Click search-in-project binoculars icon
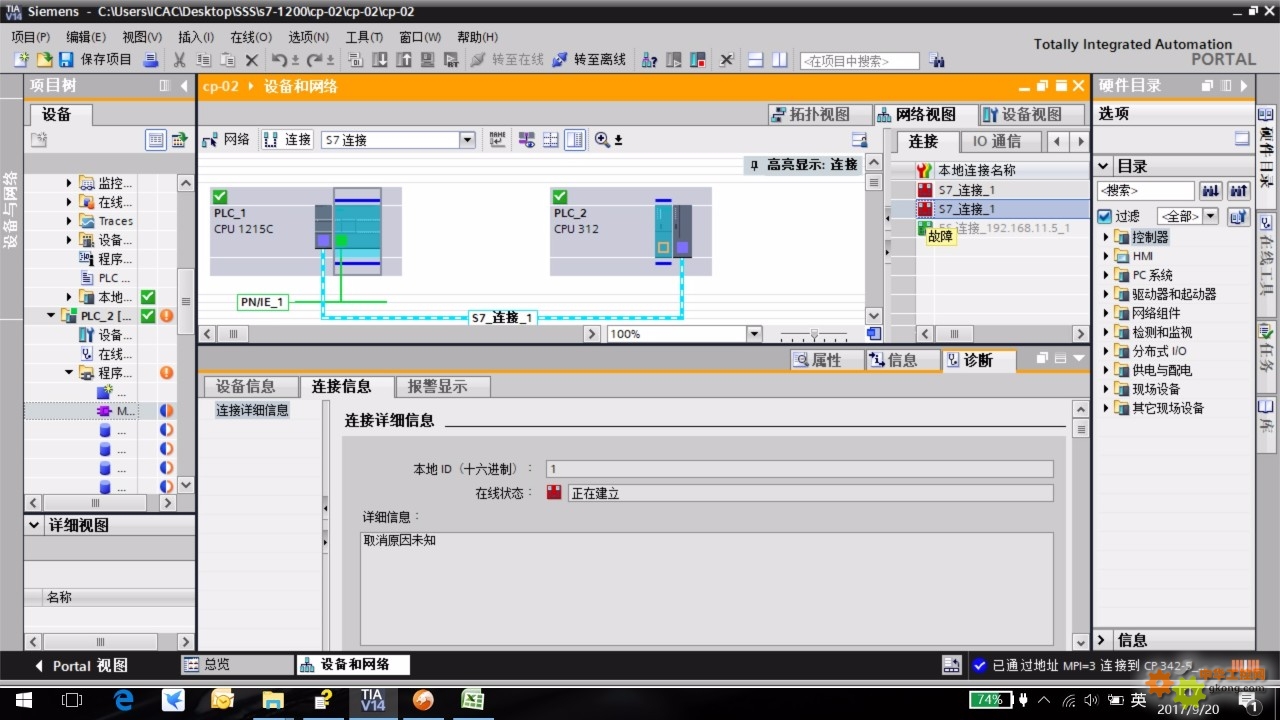 [x=937, y=60]
